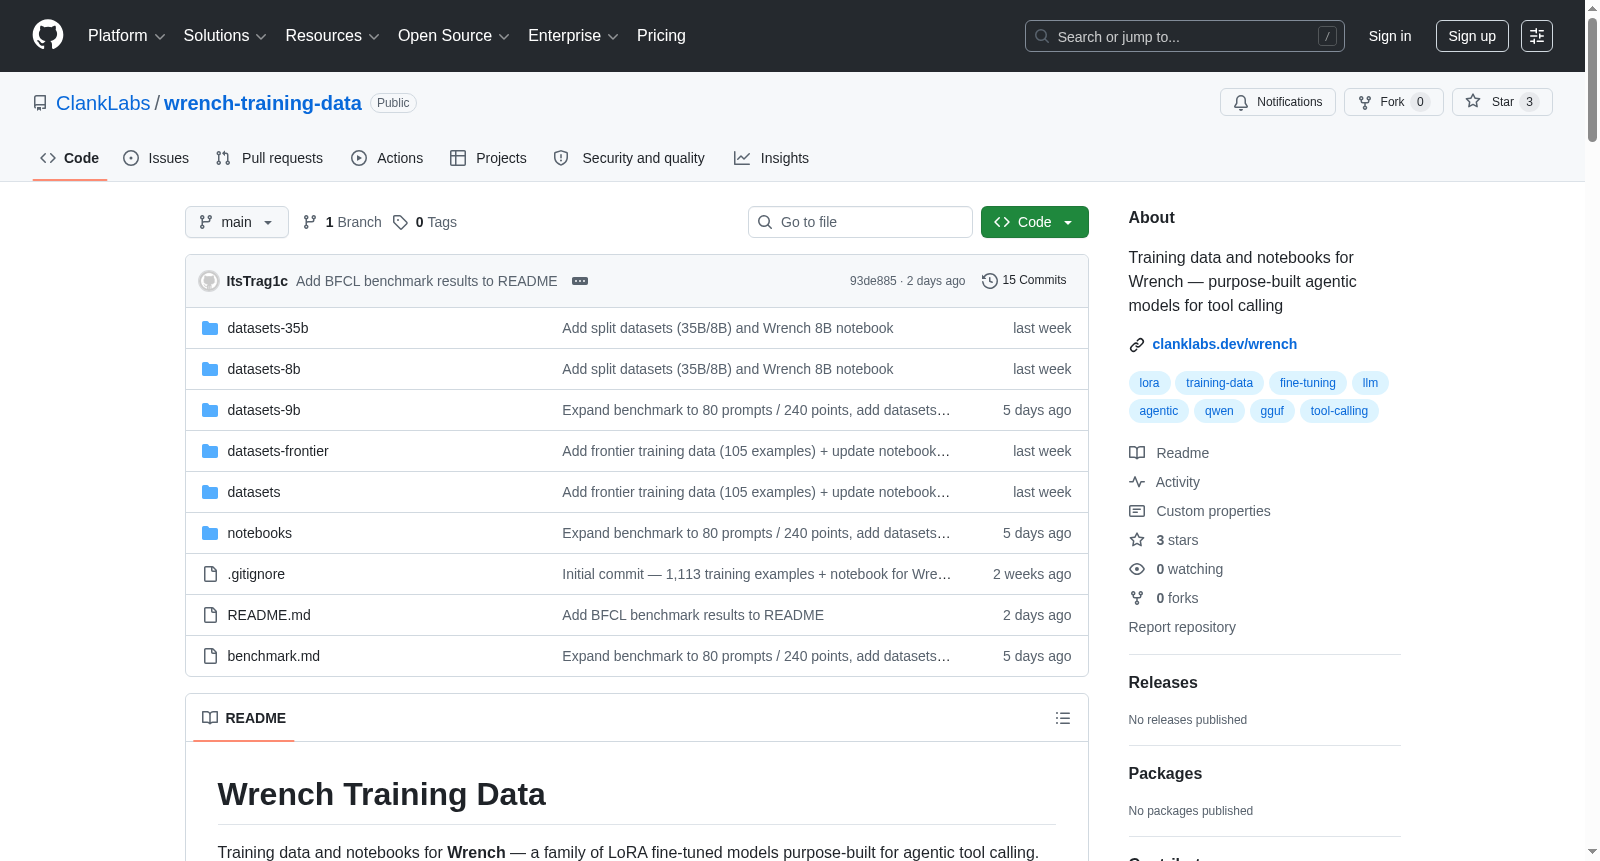Click the tag icon beside 0 Tags
This screenshot has width=1600, height=861.
coord(400,222)
